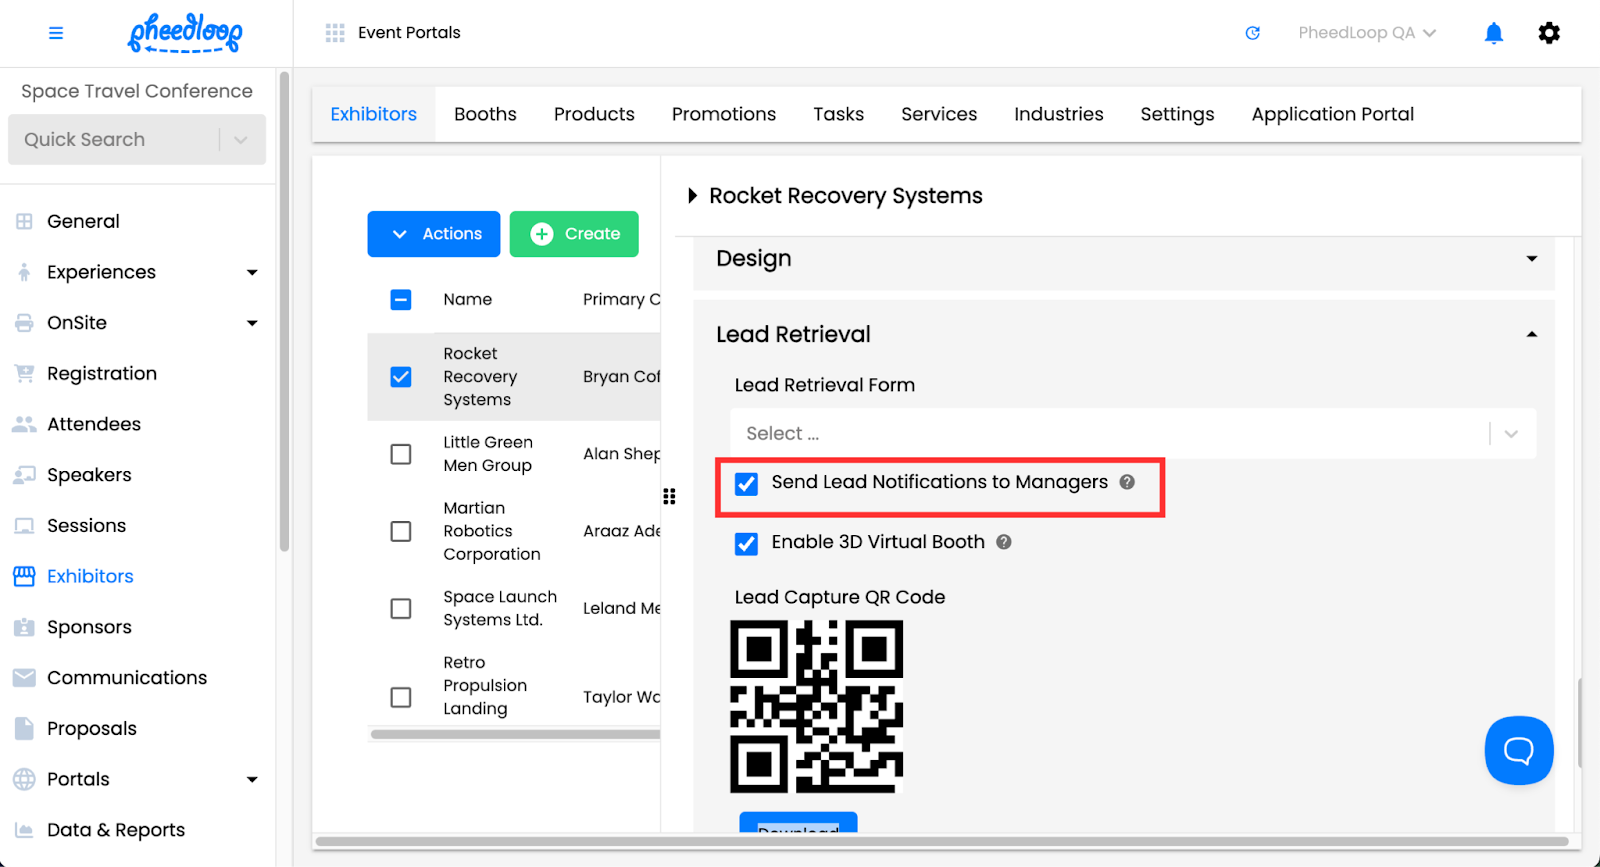This screenshot has height=867, width=1600.
Task: Uncheck the Rocket Recovery Systems row checkbox
Action: pos(401,377)
